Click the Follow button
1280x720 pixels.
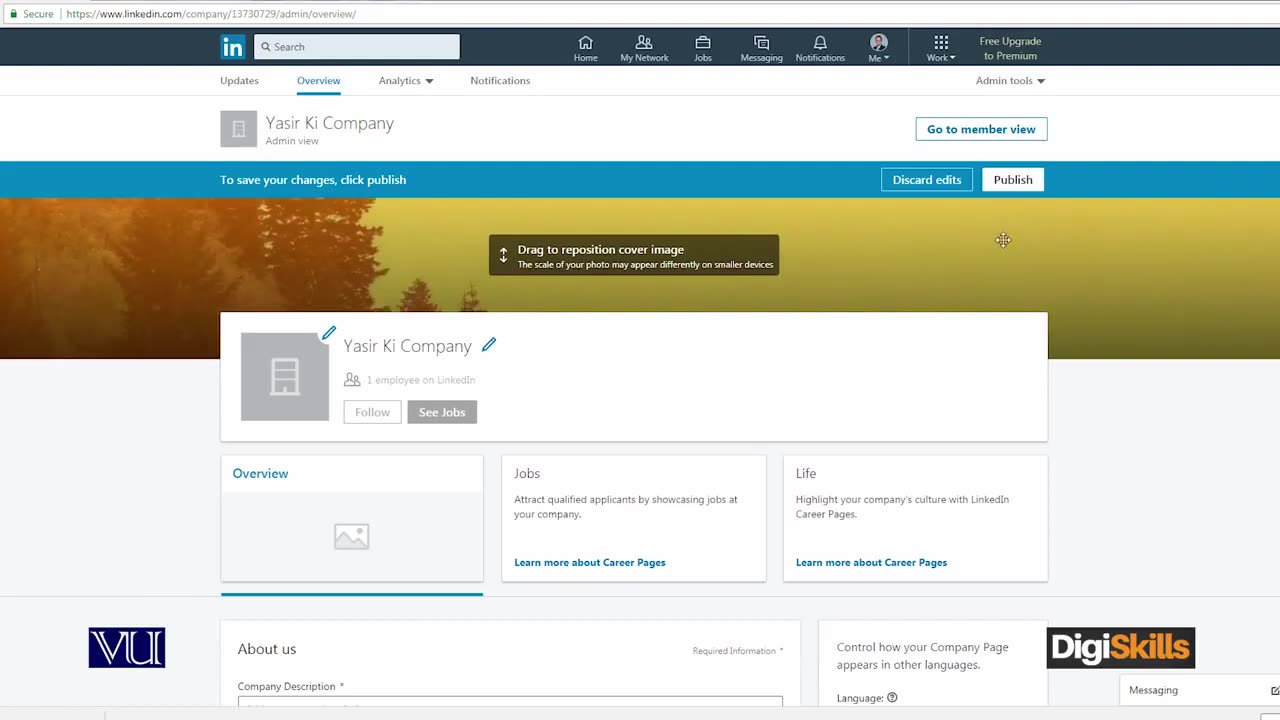tap(372, 412)
